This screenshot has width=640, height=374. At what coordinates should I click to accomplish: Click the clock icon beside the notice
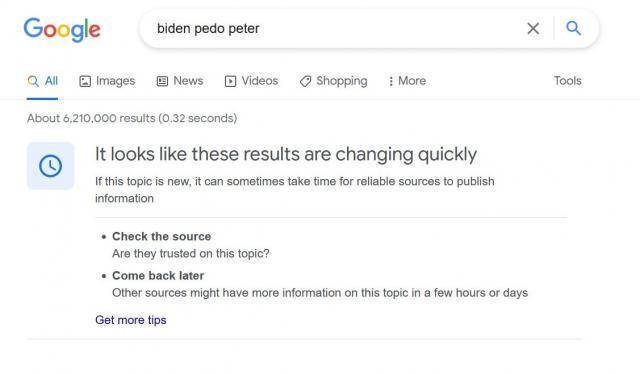coord(51,166)
